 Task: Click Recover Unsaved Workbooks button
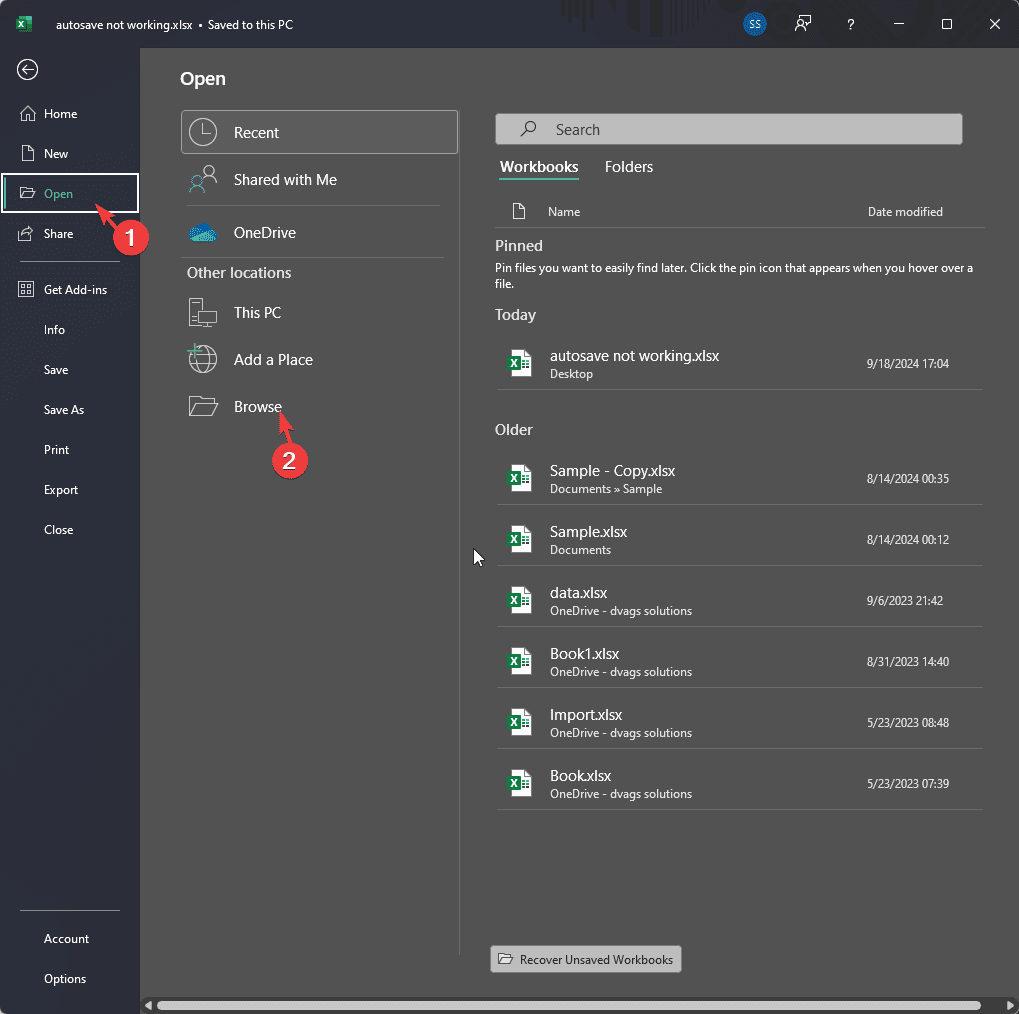pyautogui.click(x=586, y=959)
